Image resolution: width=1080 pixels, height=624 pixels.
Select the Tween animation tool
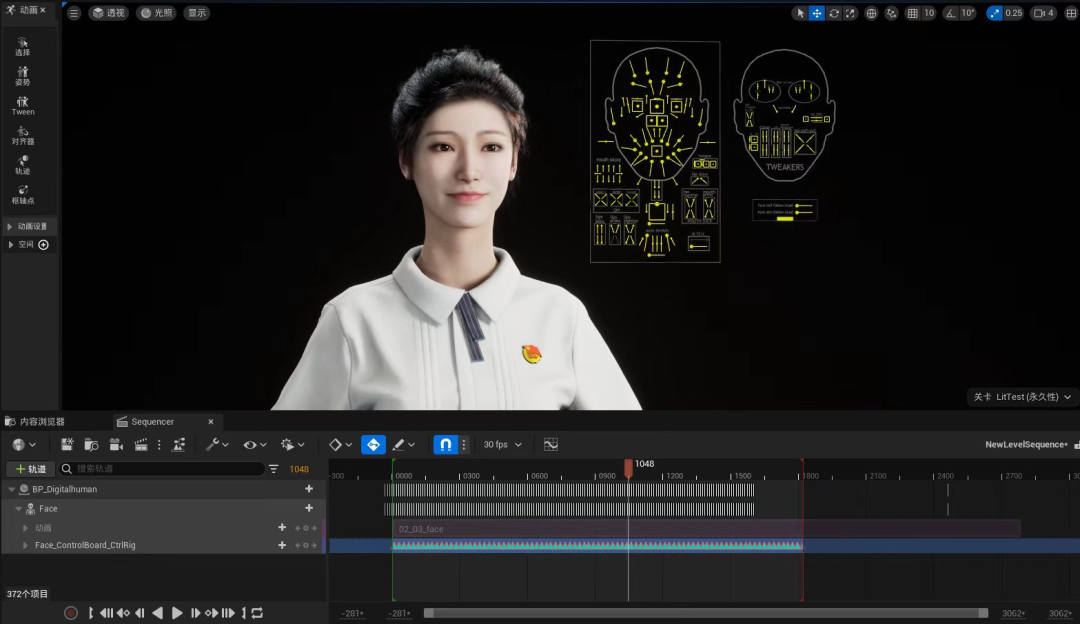pos(23,105)
